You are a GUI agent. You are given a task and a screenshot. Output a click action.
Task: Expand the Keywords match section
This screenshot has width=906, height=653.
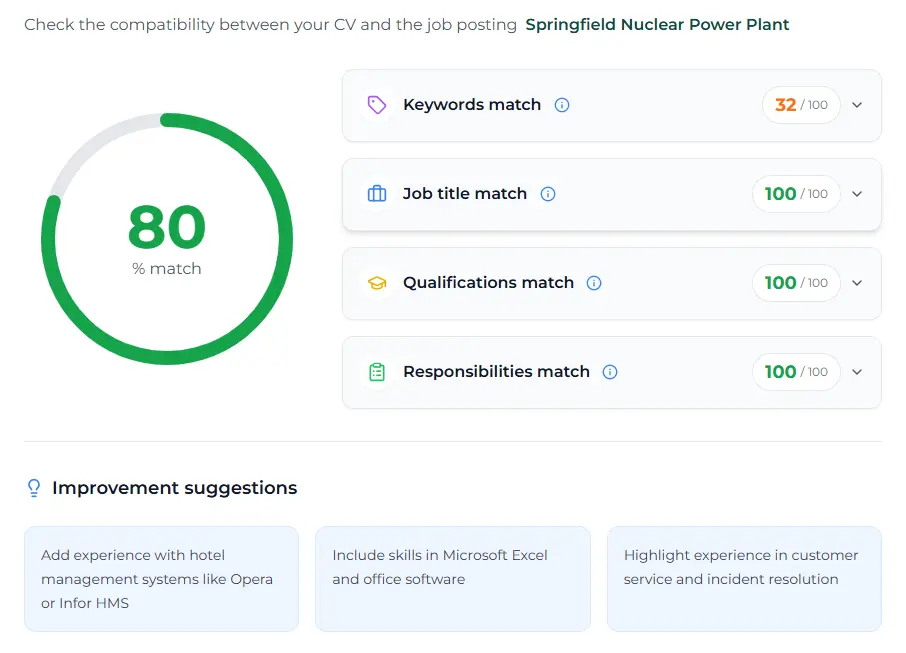coord(857,105)
